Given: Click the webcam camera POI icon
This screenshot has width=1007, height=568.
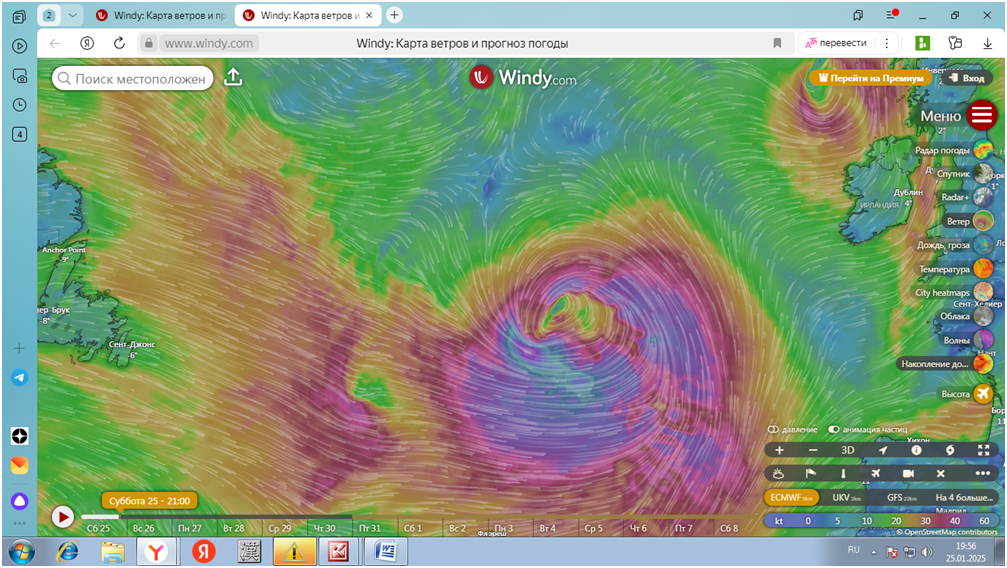Looking at the screenshot, I should 908,474.
